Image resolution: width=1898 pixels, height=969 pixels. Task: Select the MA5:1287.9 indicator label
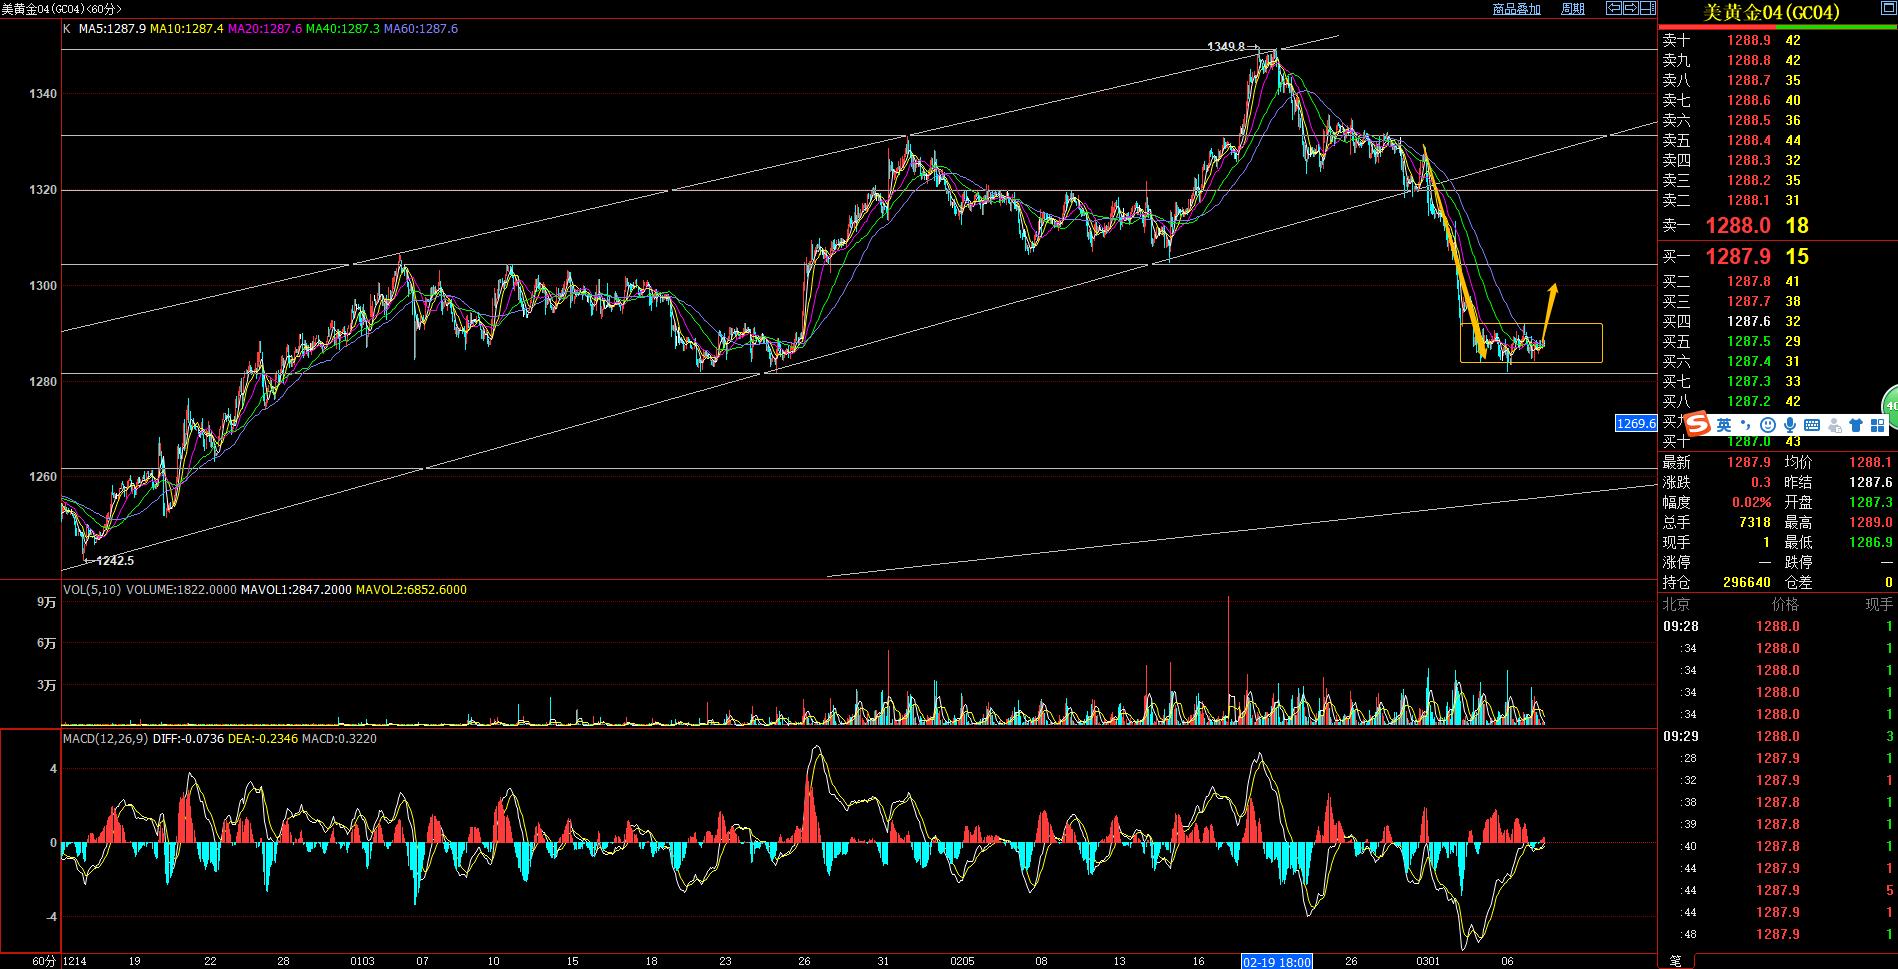coord(113,29)
